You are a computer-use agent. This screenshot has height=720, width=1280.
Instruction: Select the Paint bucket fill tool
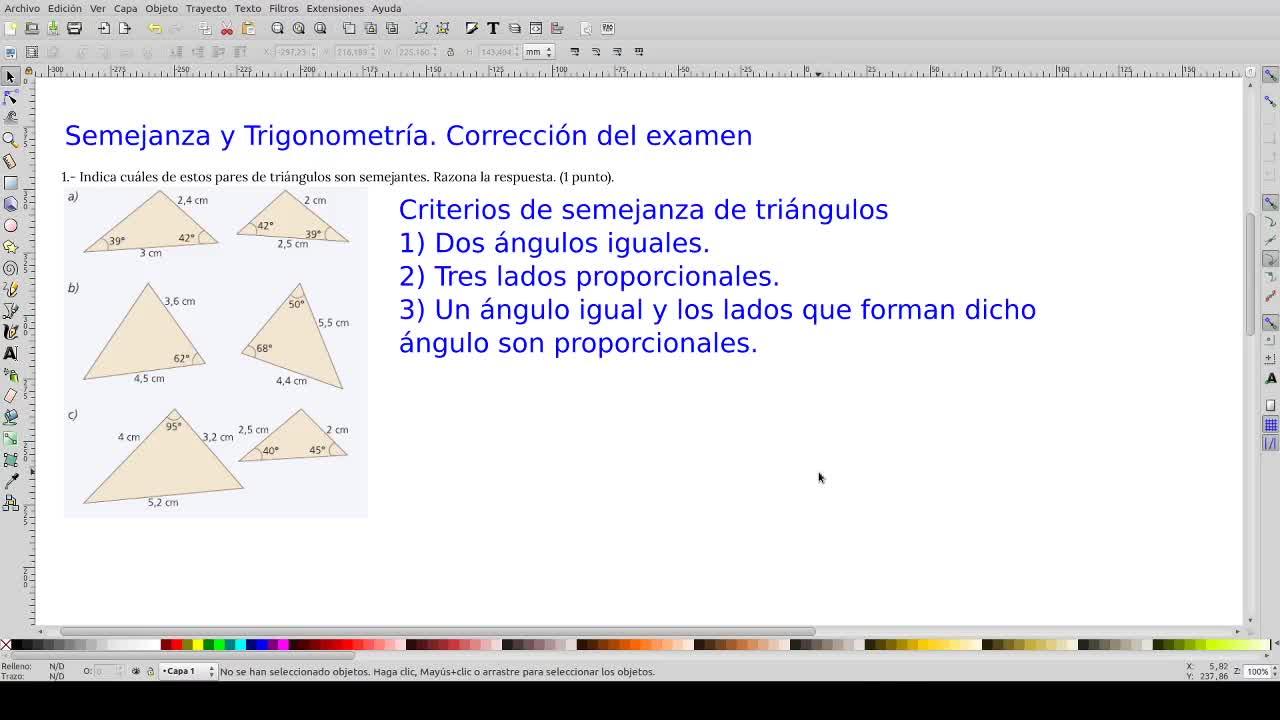point(11,417)
